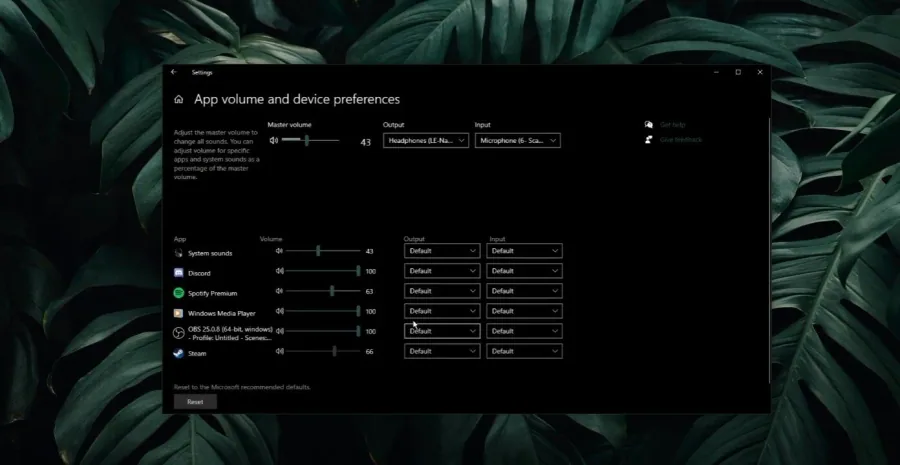This screenshot has width=900, height=465.
Task: Mute Discord speaker icon
Action: pos(280,271)
